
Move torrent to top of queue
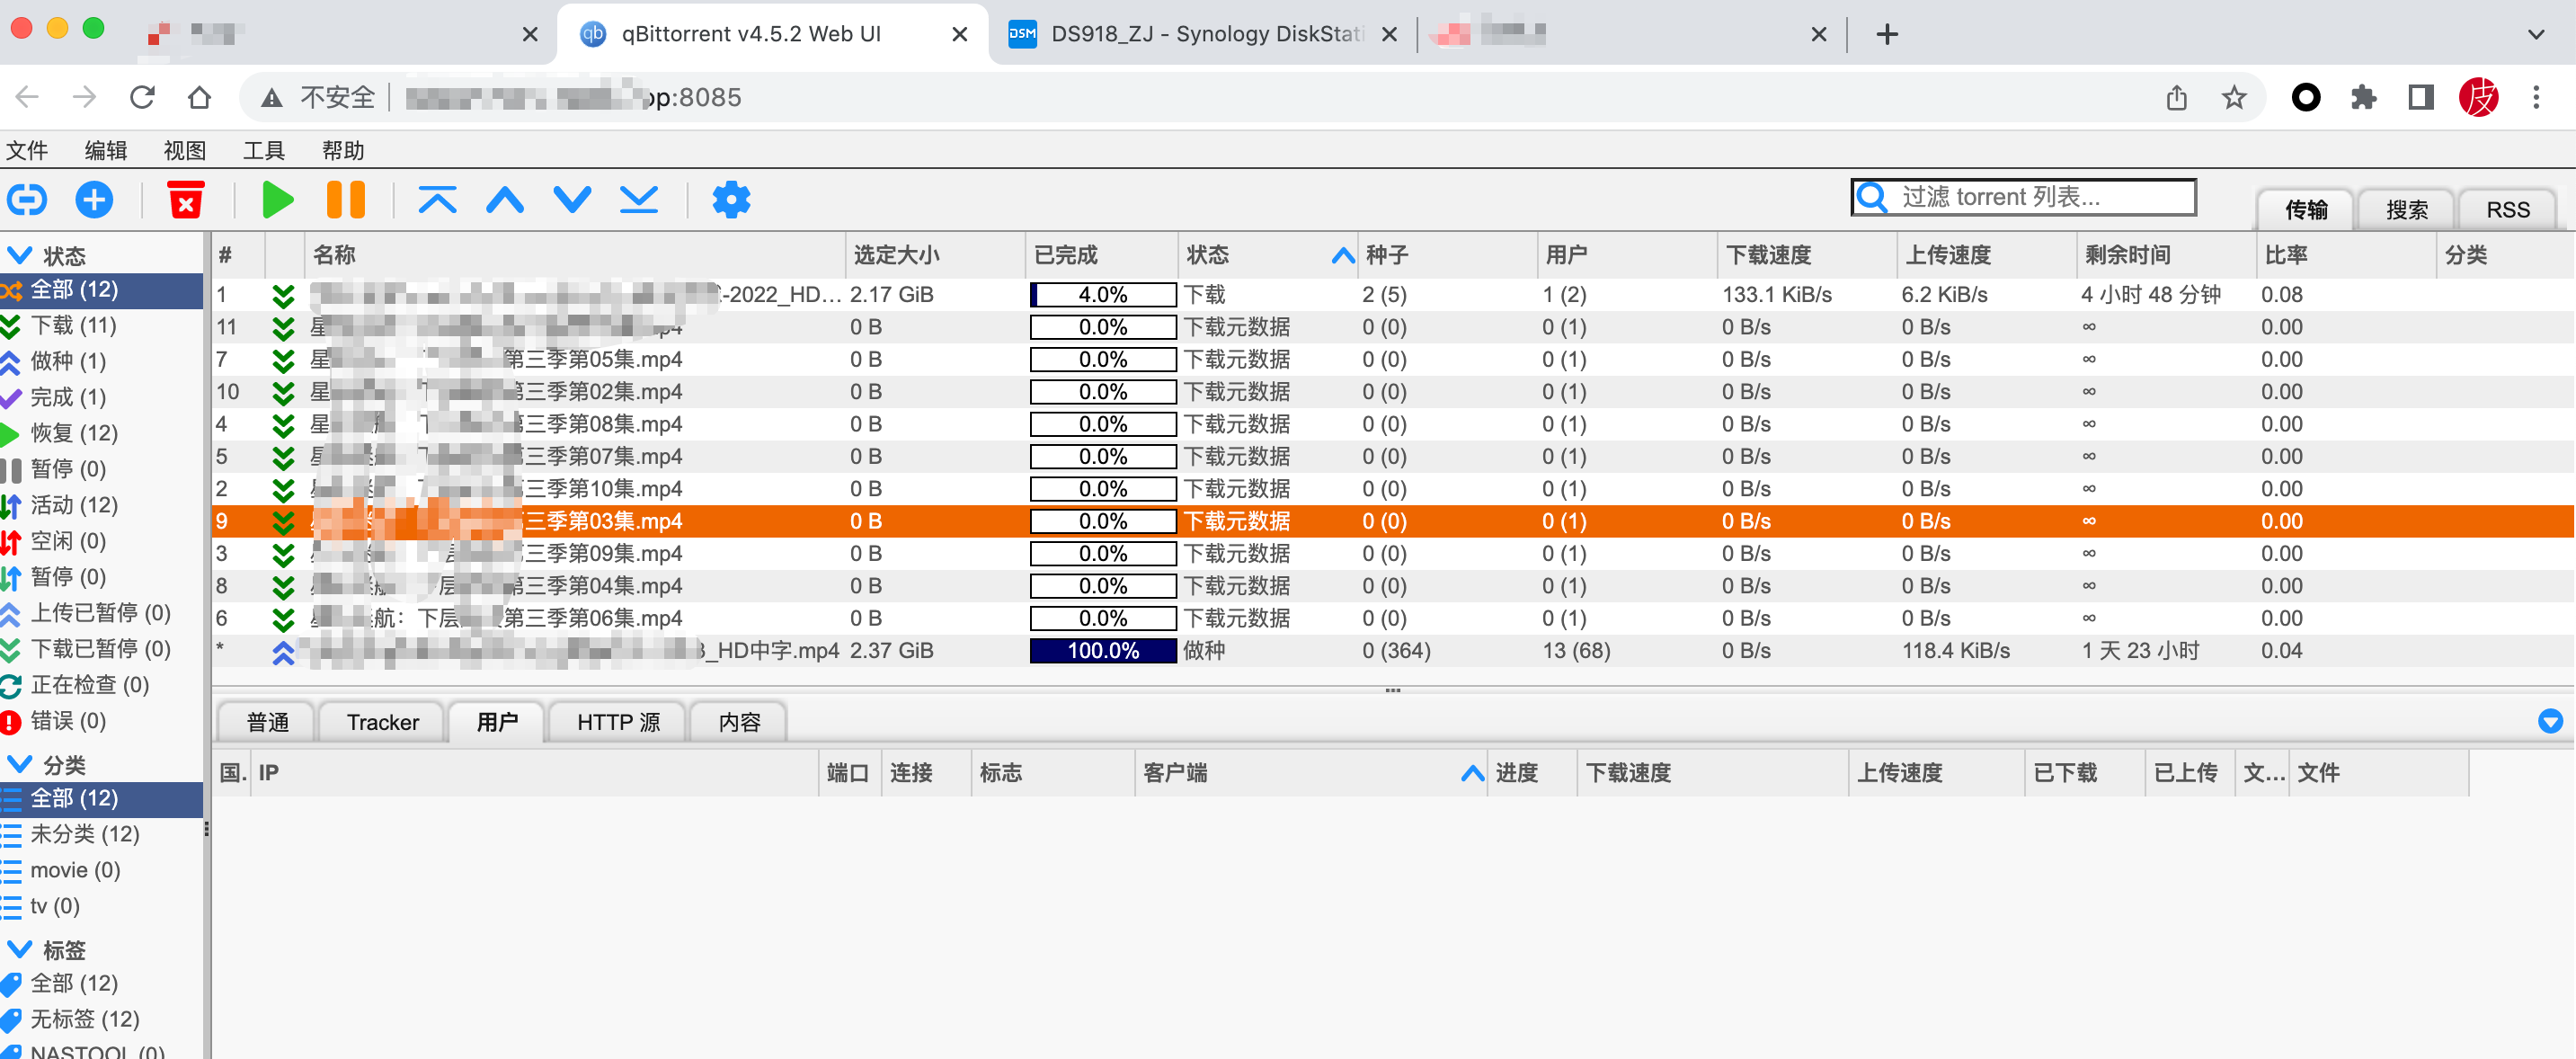pyautogui.click(x=437, y=200)
